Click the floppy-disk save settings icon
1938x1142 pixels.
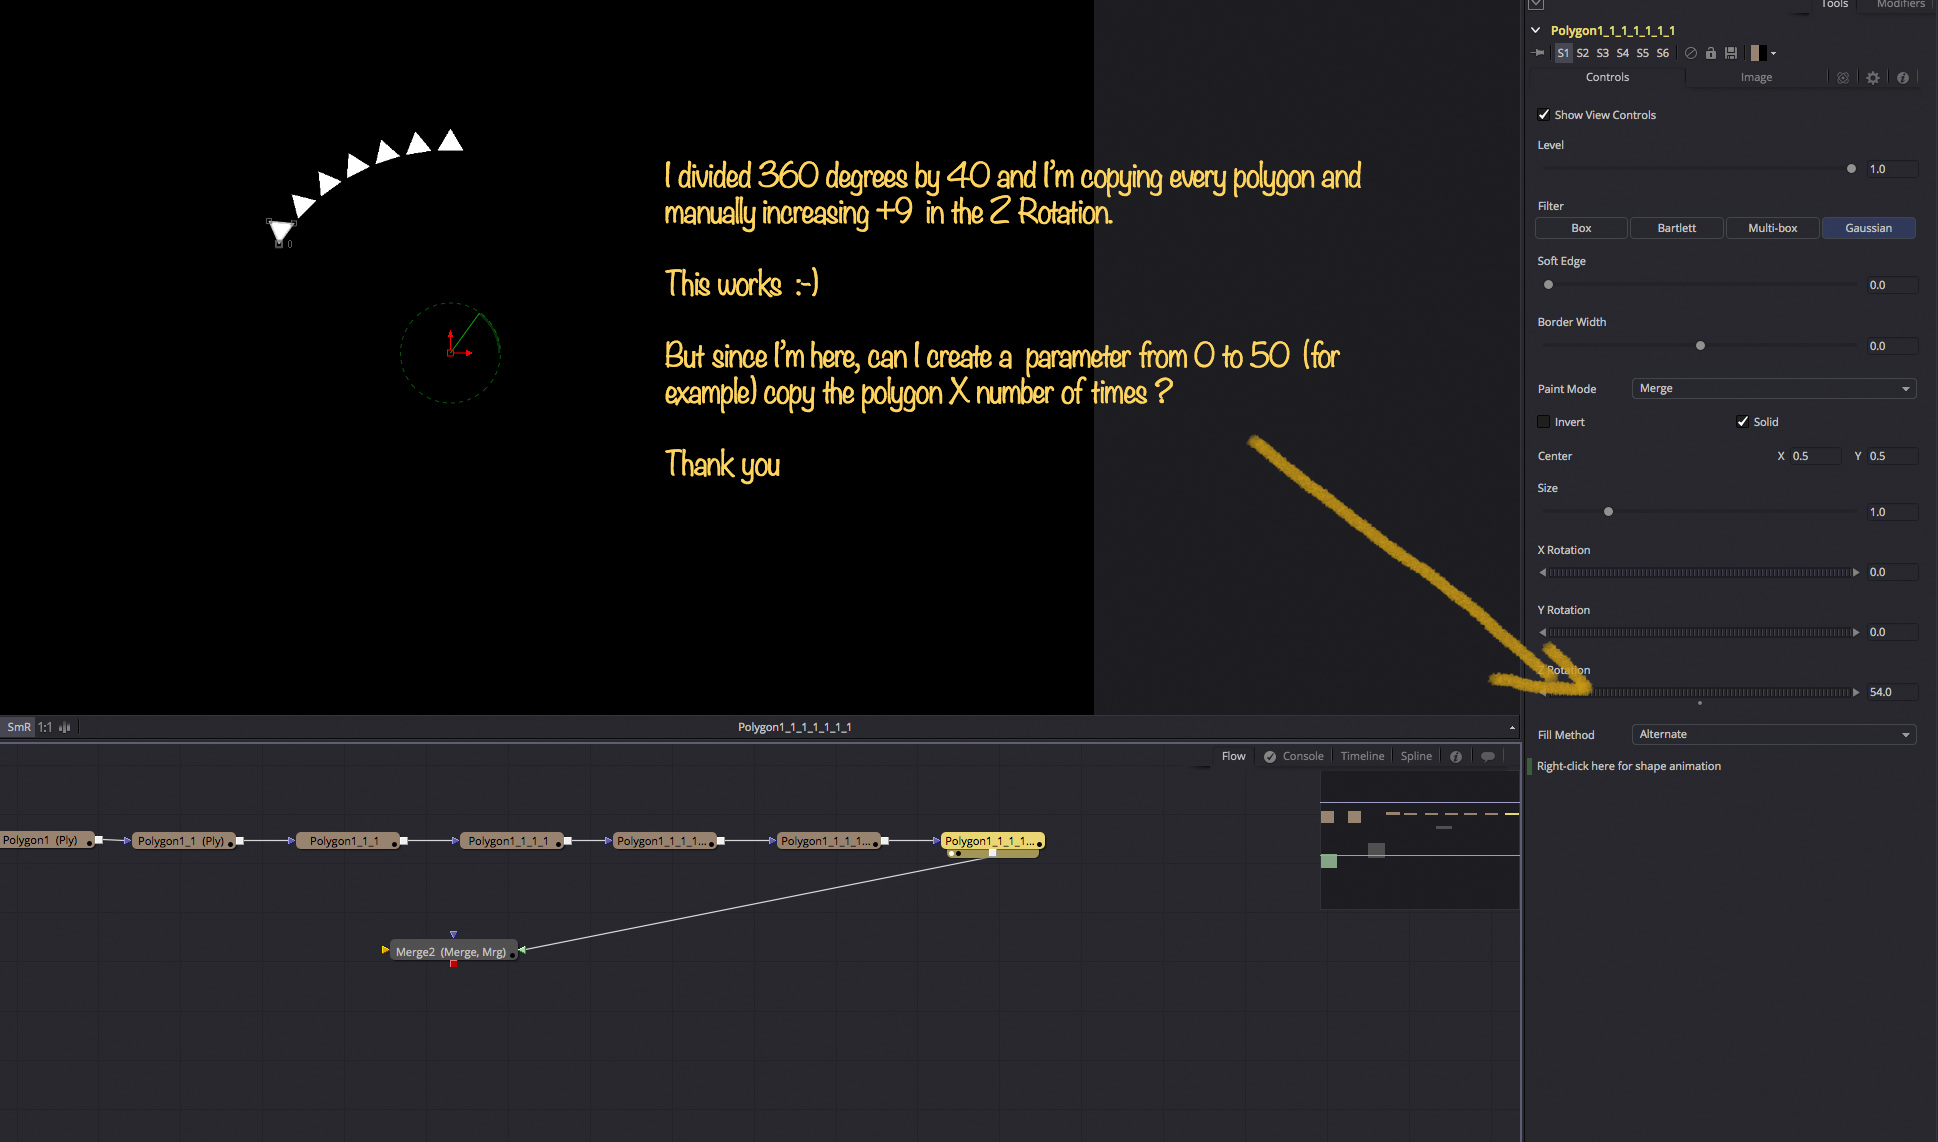coord(1731,53)
